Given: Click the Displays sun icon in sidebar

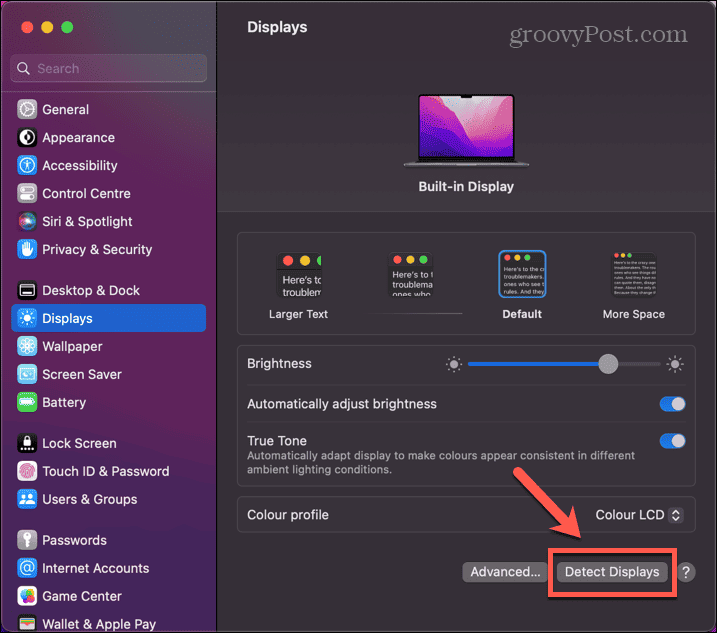Looking at the screenshot, I should [27, 318].
